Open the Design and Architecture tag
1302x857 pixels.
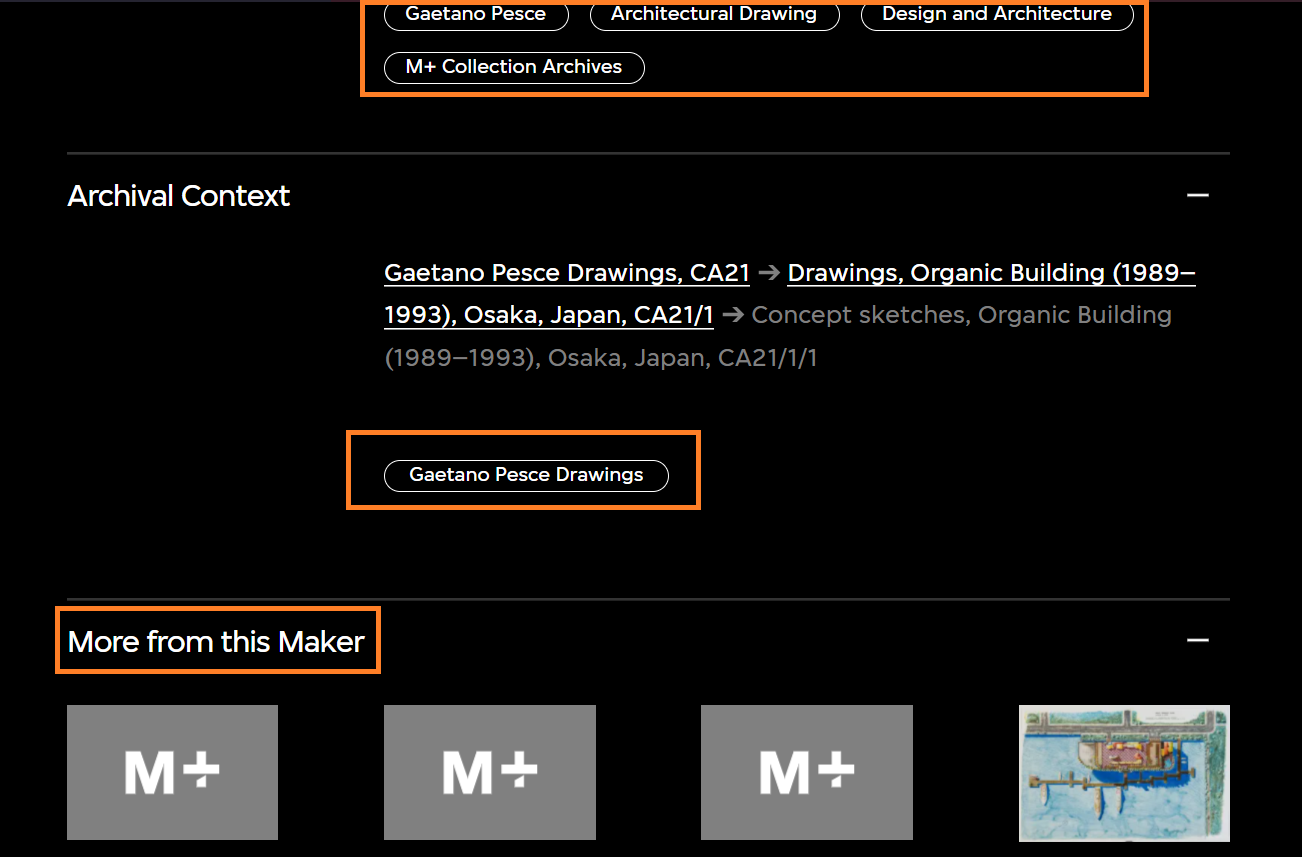pos(997,15)
